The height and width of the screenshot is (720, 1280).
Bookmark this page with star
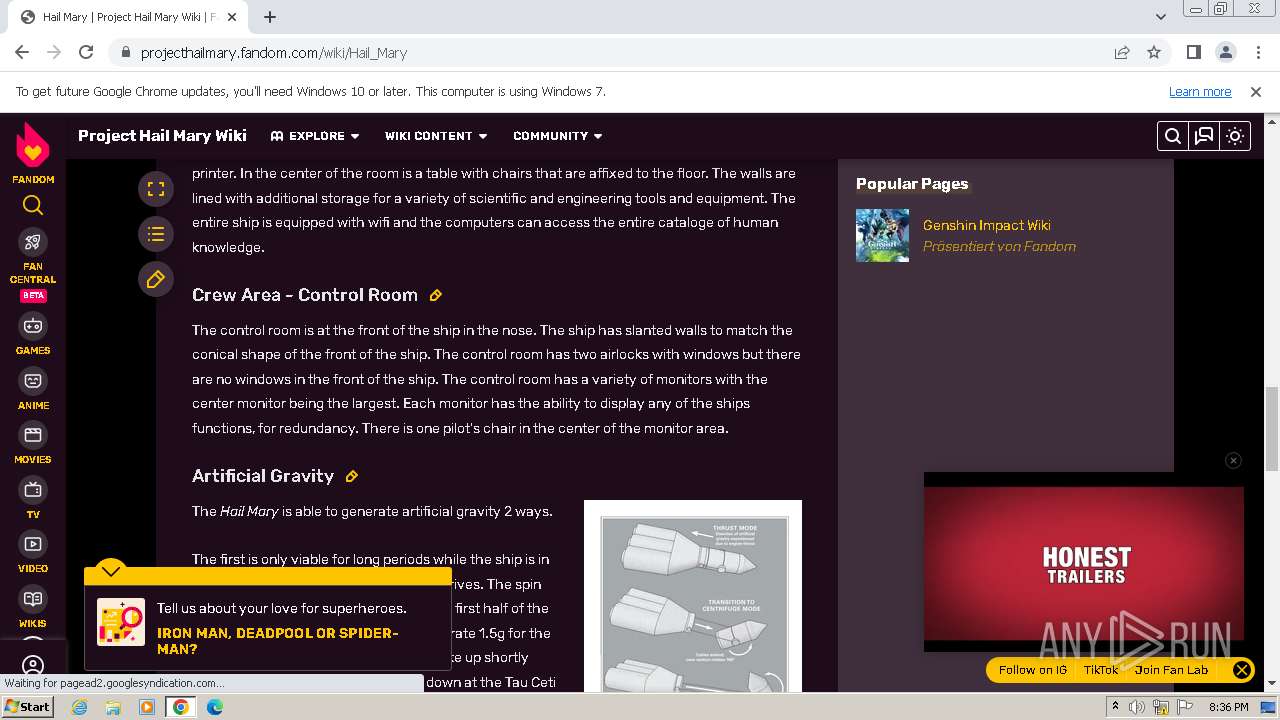tap(1154, 52)
